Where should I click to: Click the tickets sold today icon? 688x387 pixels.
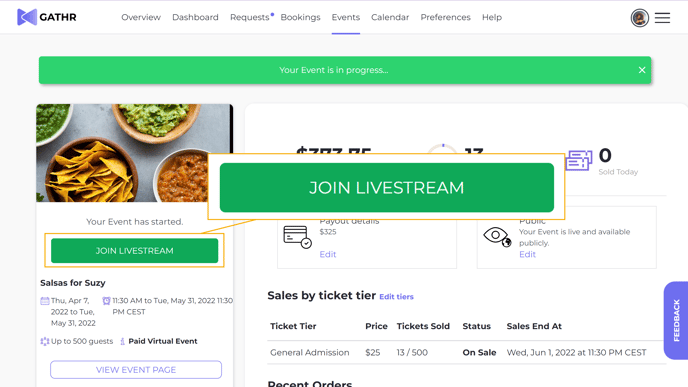[x=578, y=160]
